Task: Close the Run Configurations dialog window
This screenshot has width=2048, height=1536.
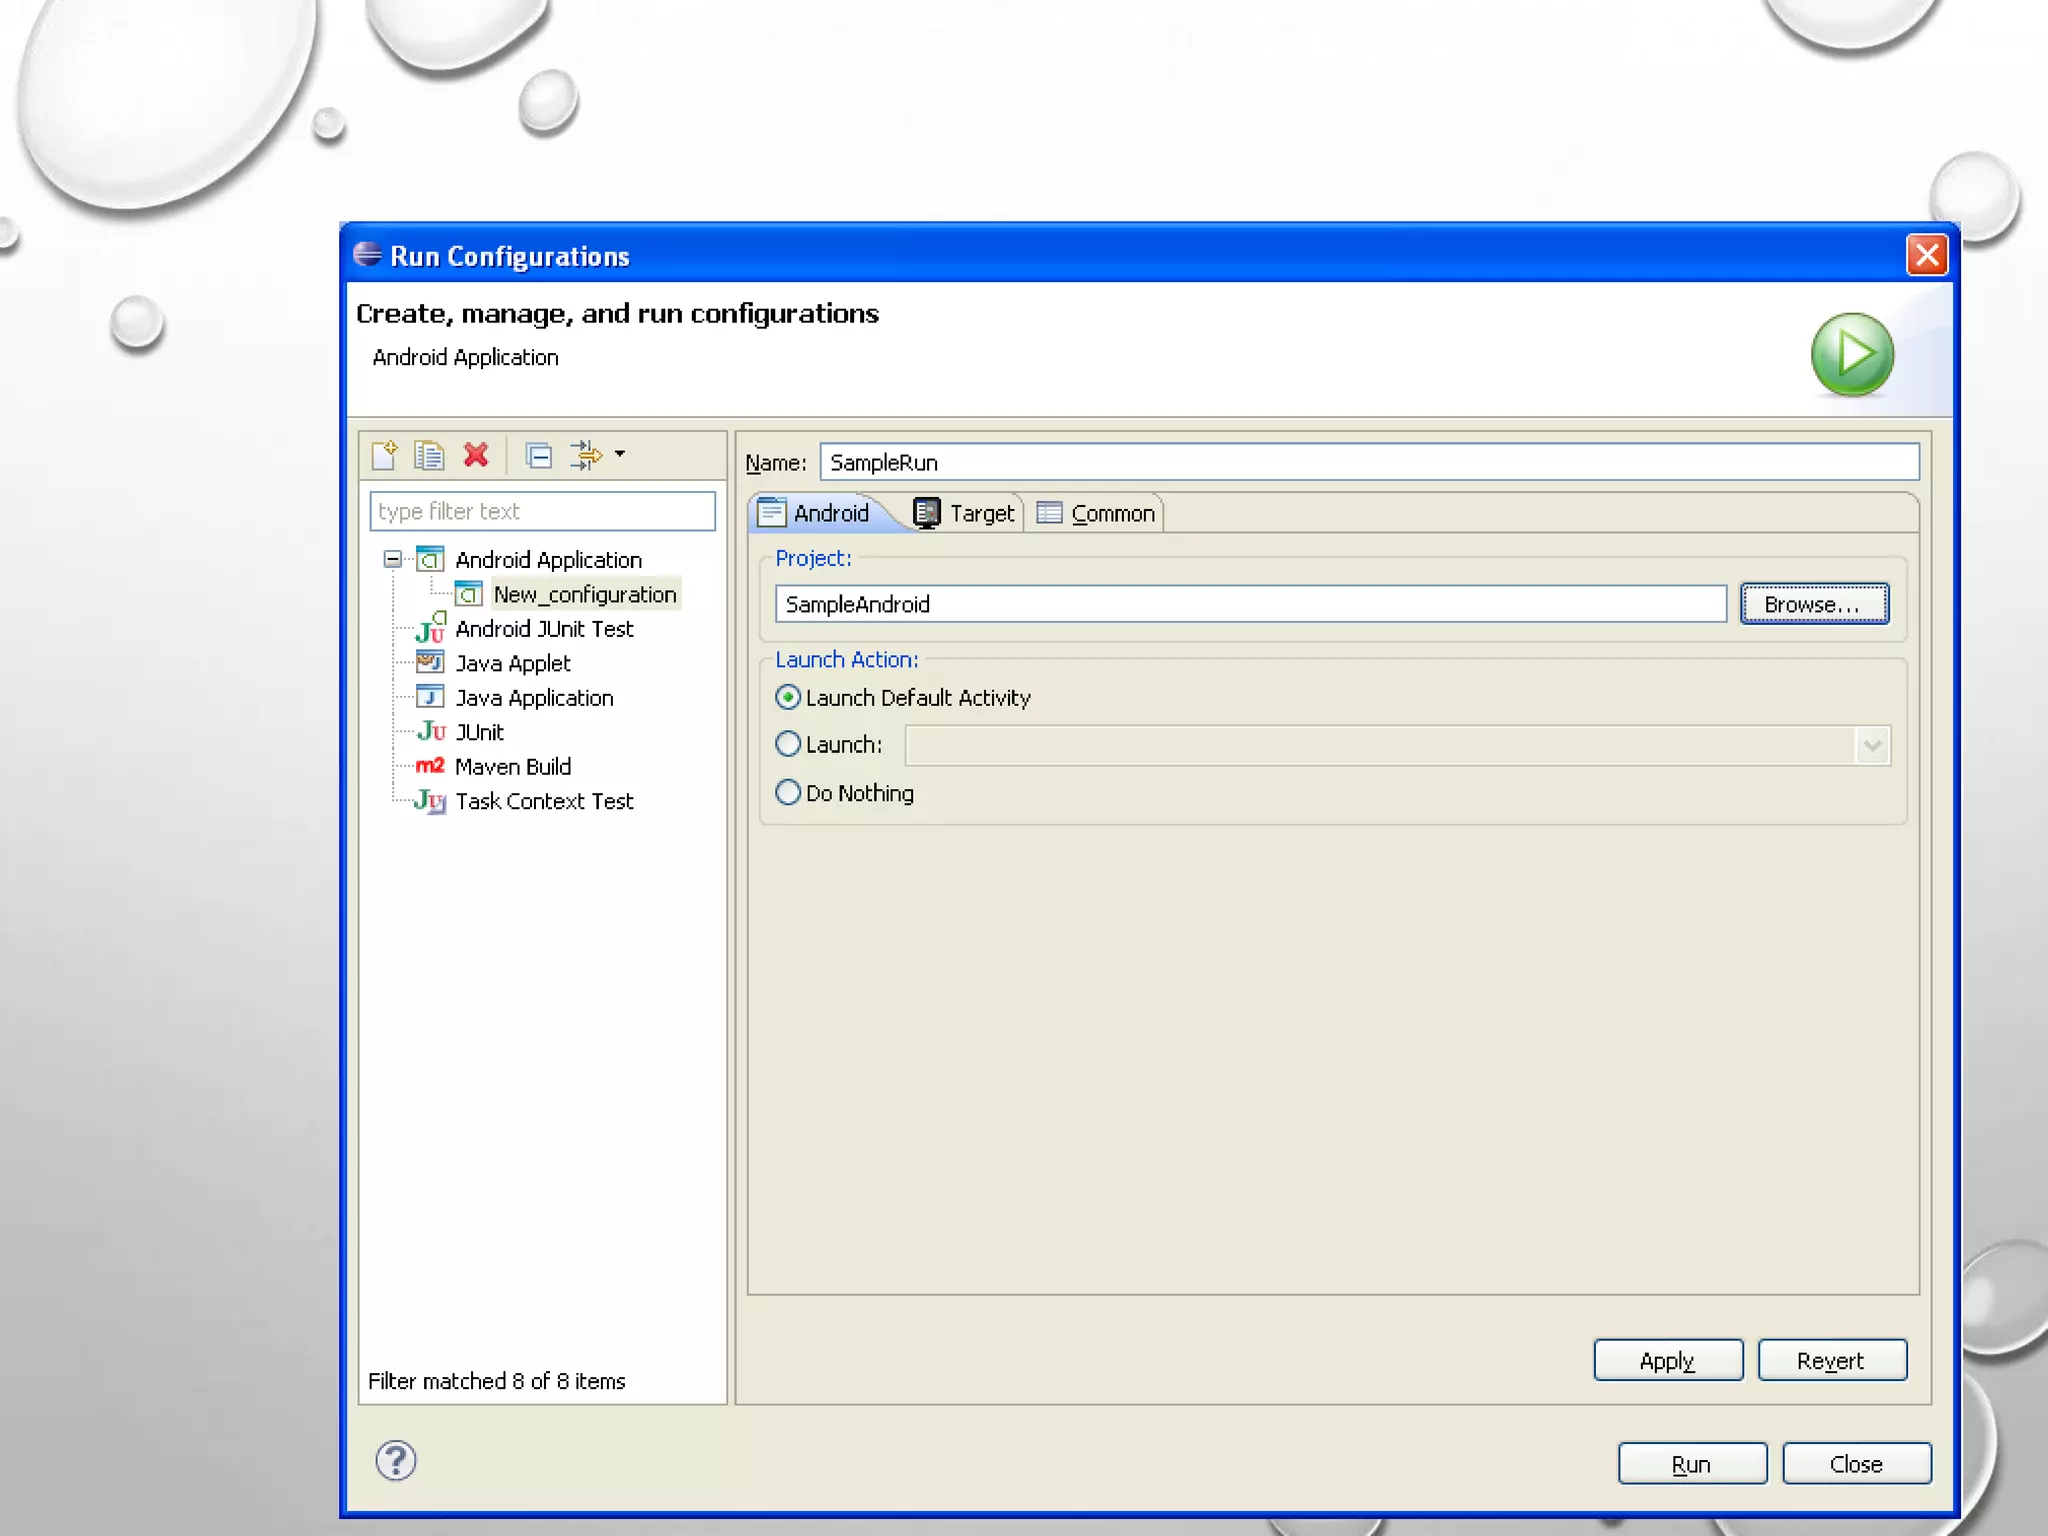Action: 1927,255
